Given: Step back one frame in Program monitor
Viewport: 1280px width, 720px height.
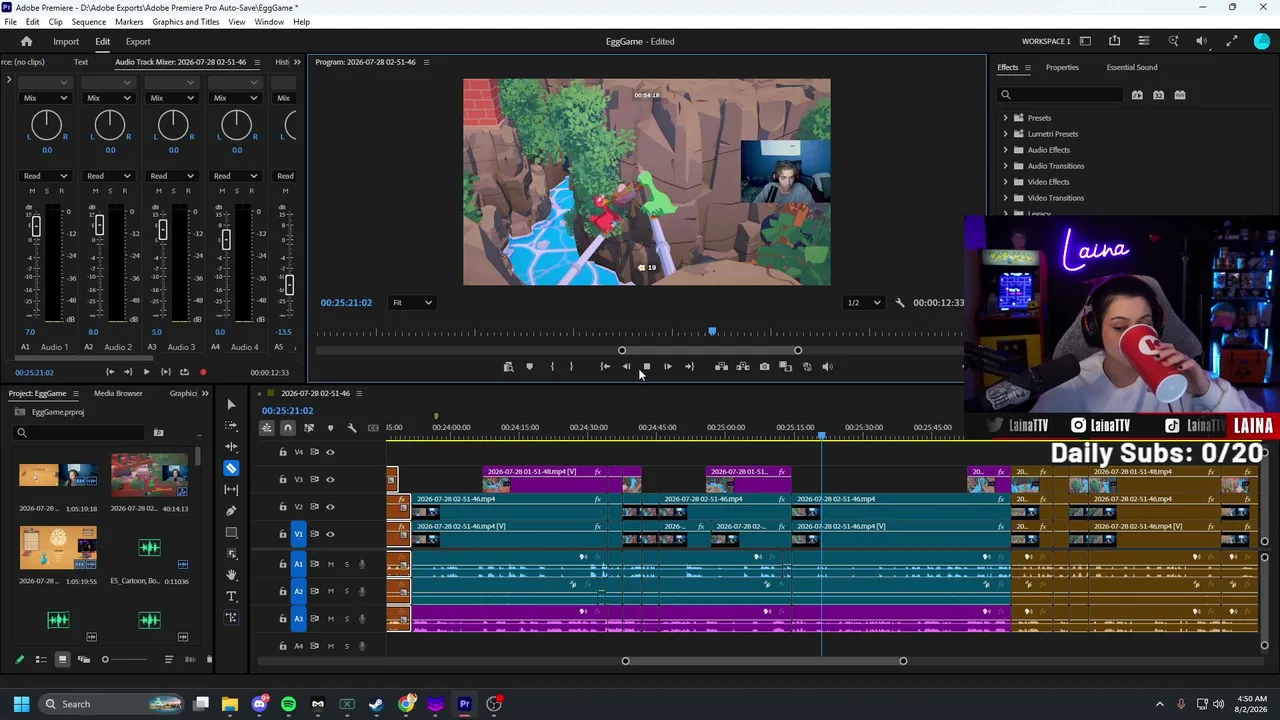Looking at the screenshot, I should (x=626, y=367).
